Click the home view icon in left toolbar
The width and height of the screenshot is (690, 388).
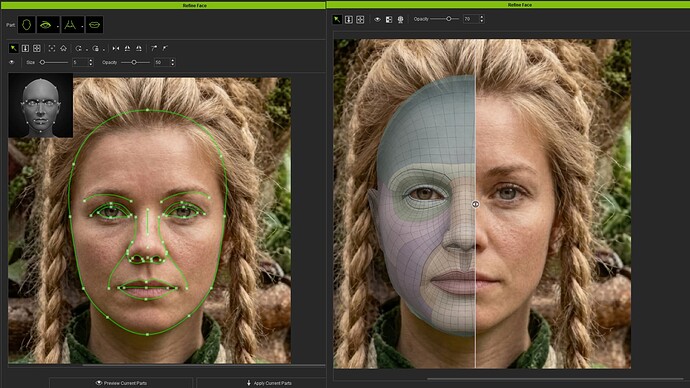(x=63, y=48)
